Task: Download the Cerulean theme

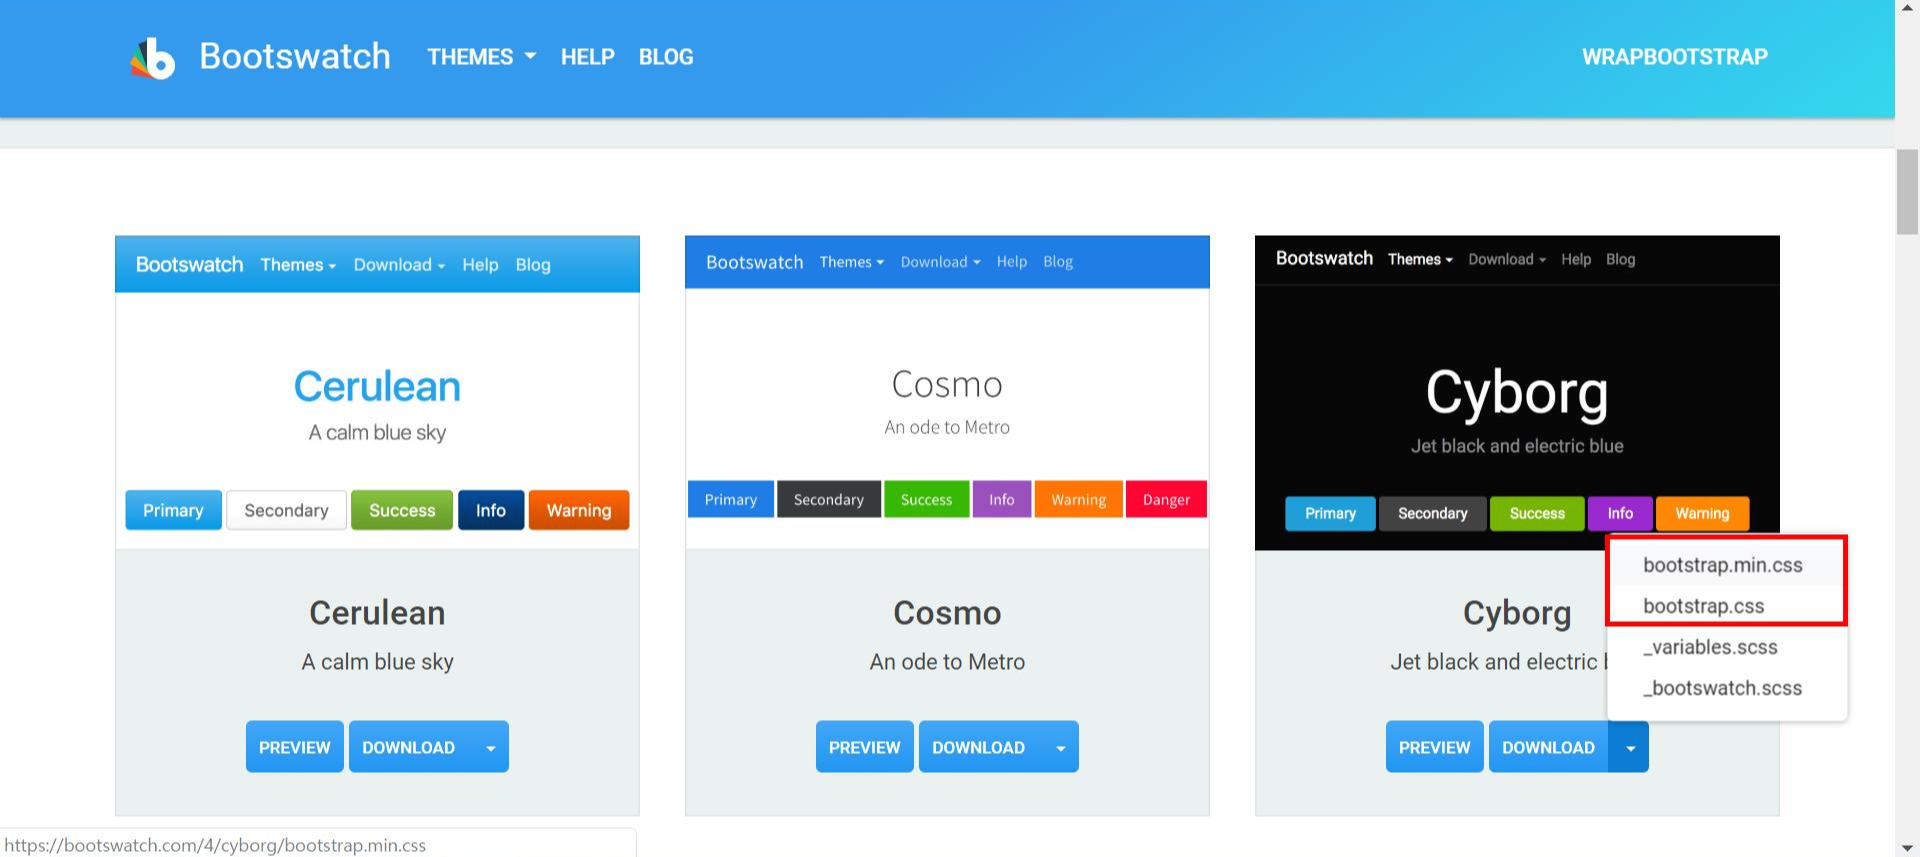Action: [408, 747]
